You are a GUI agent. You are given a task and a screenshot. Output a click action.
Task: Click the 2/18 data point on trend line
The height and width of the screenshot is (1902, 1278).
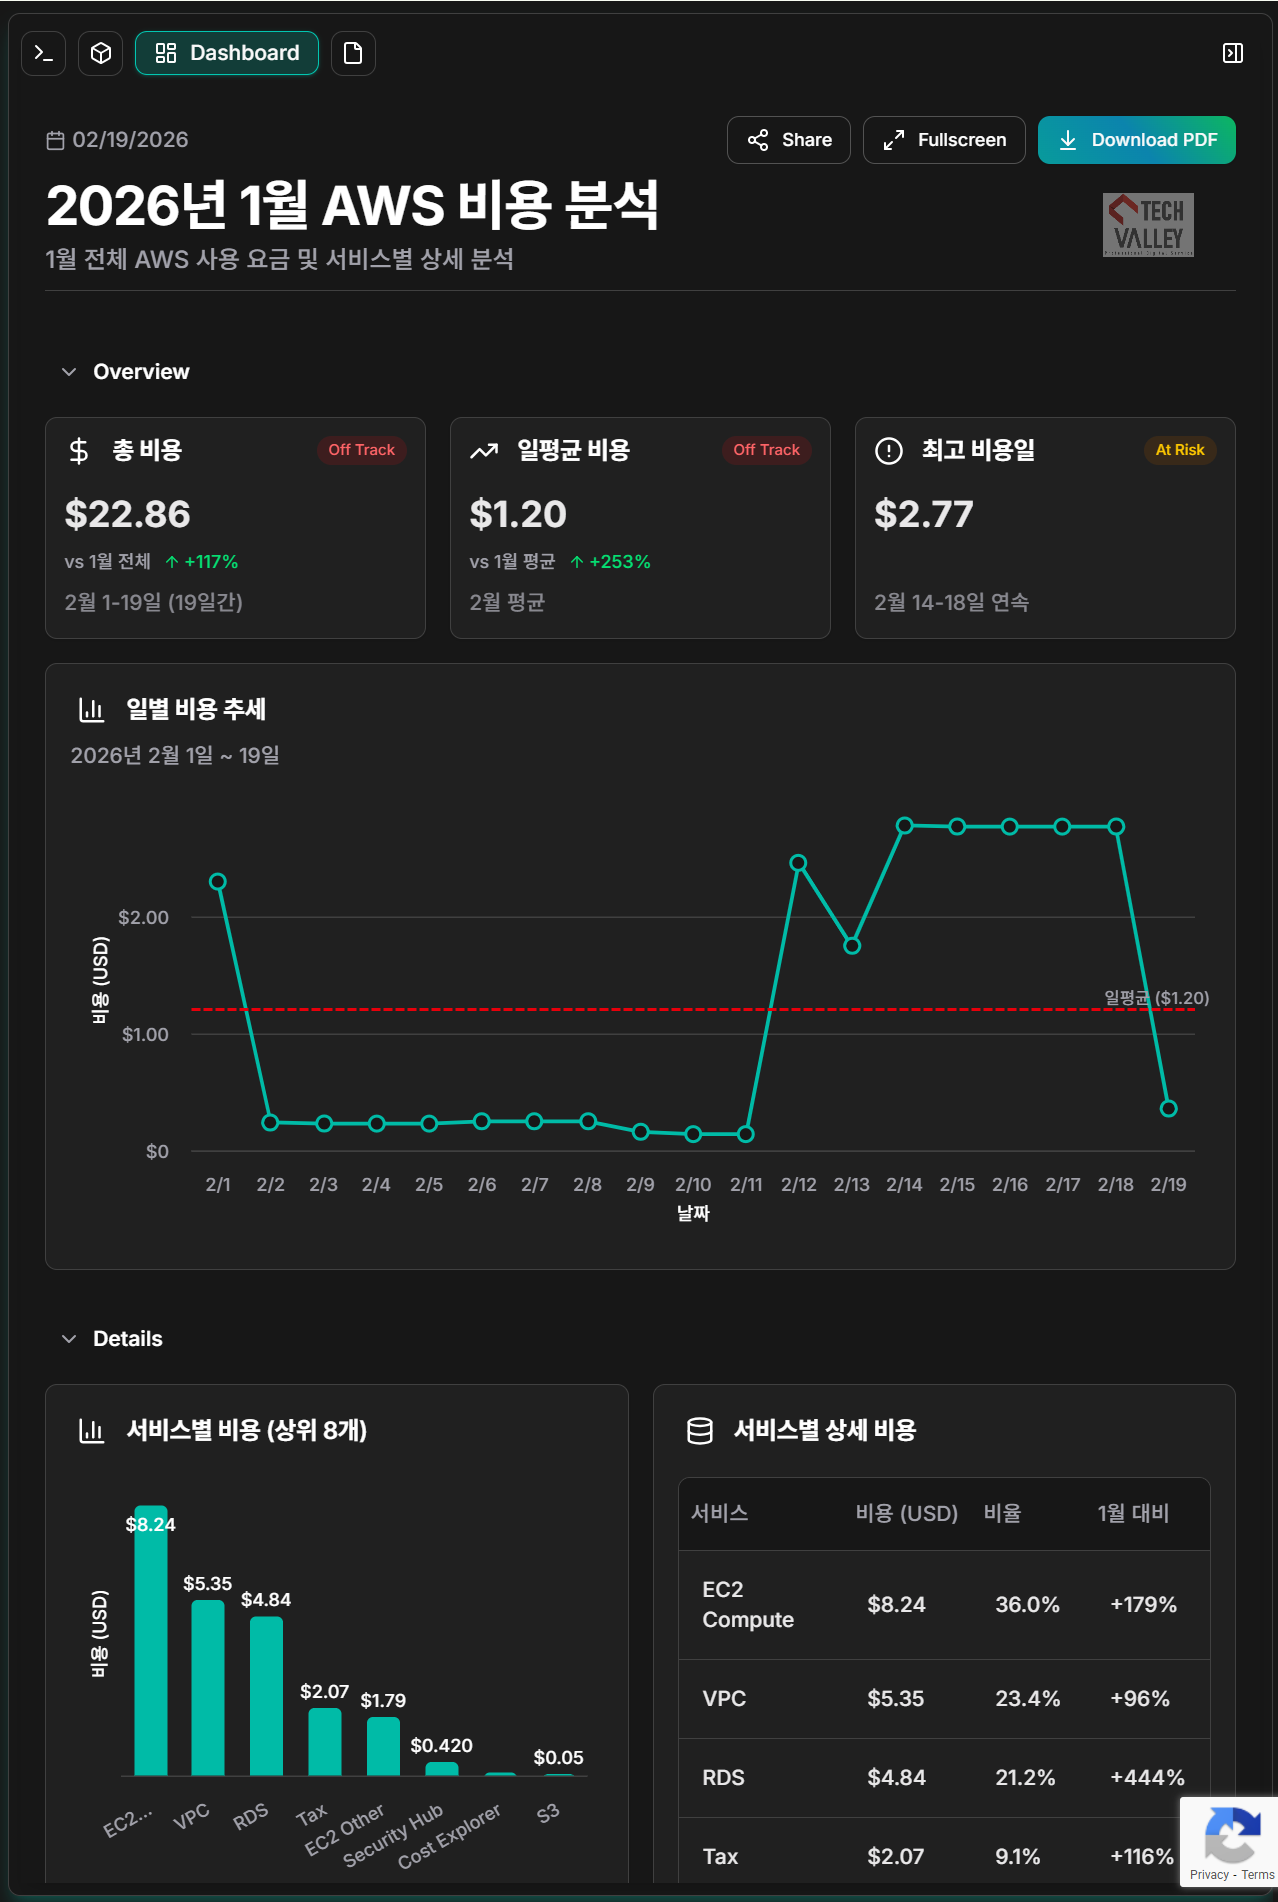click(1117, 827)
